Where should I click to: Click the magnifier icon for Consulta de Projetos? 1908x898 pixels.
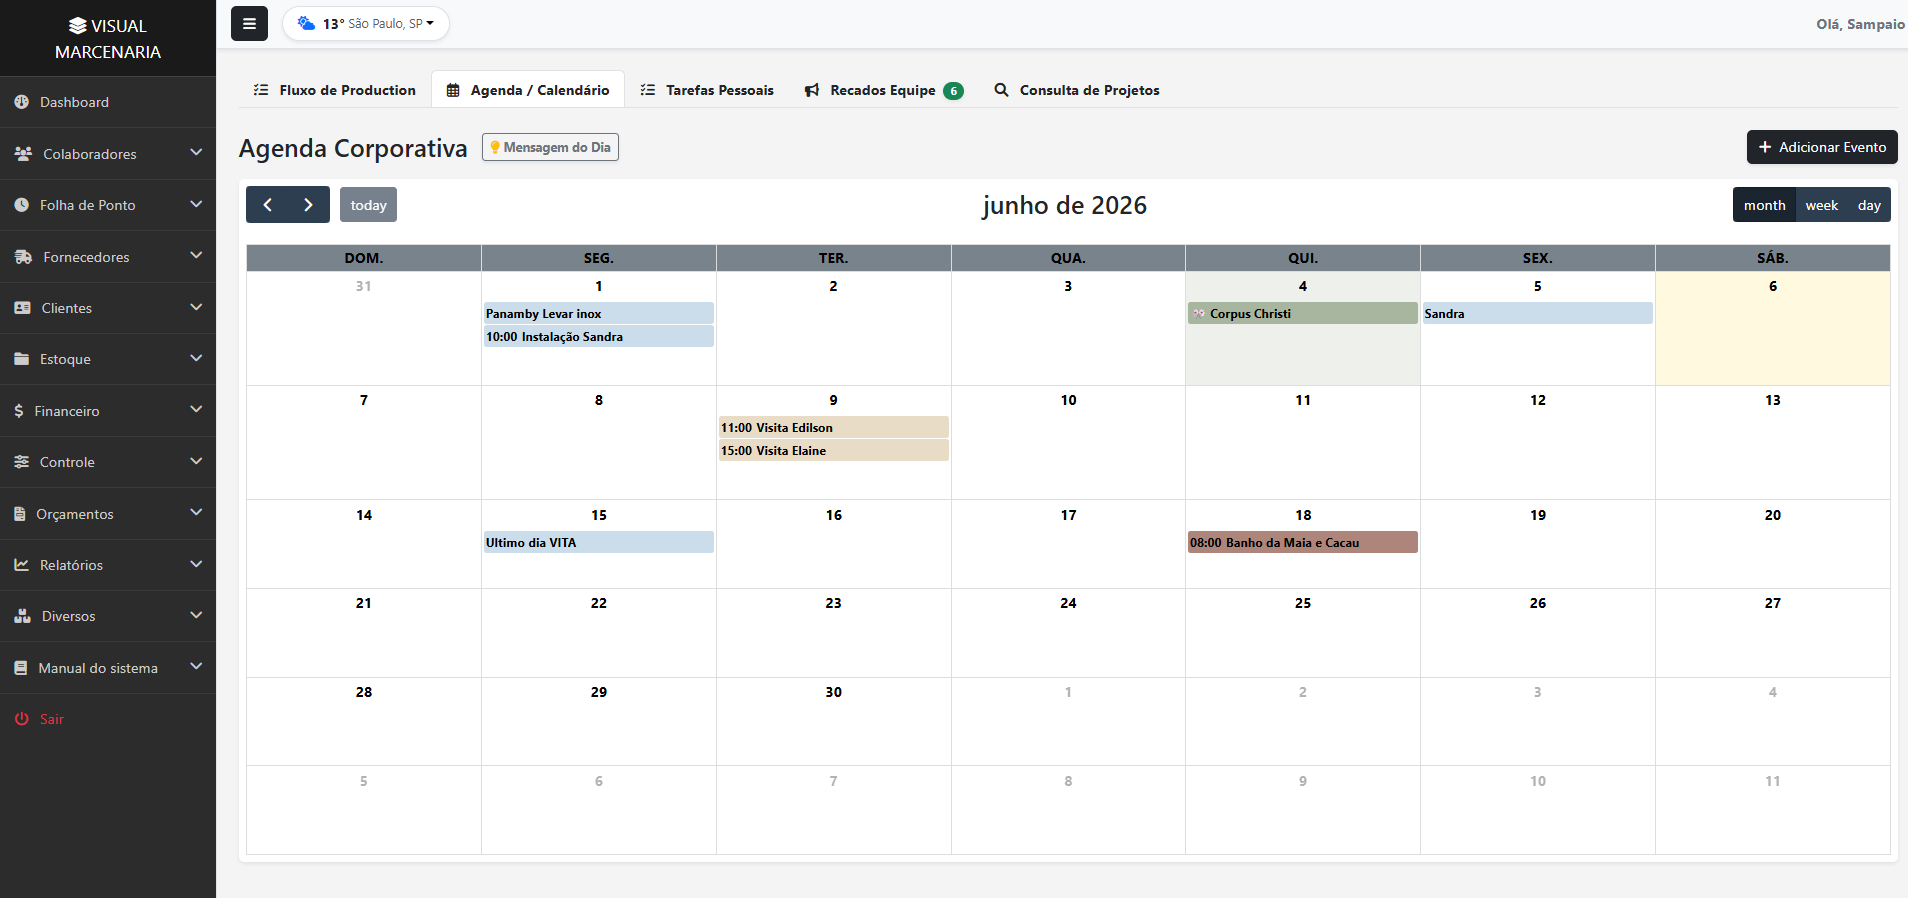1001,90
